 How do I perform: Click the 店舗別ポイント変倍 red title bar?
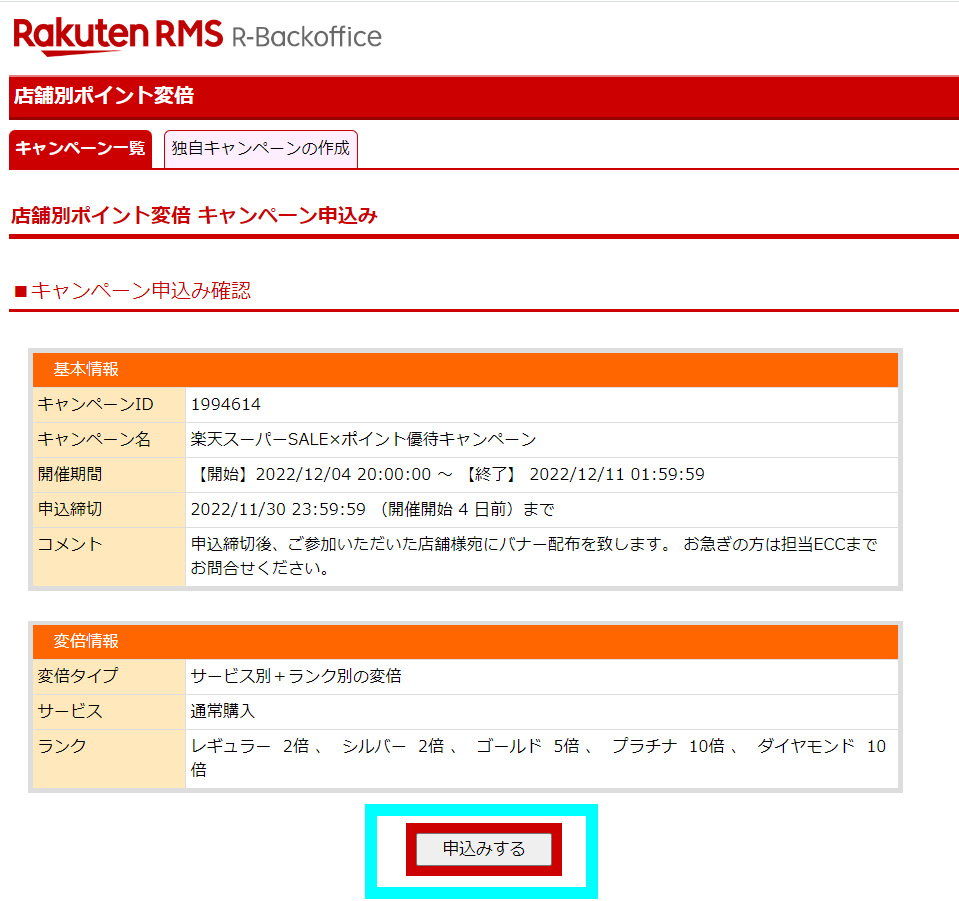(484, 97)
